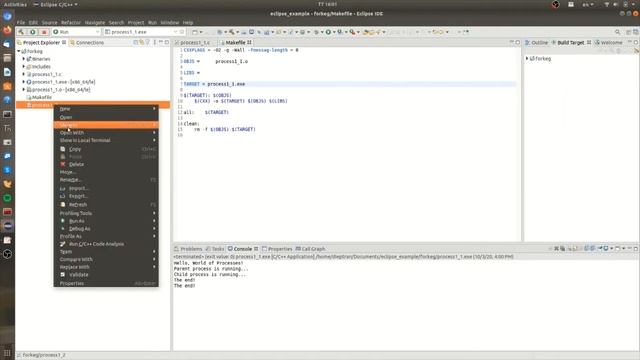Open the Source menu
The width and height of the screenshot is (640, 360).
(x=50, y=22)
